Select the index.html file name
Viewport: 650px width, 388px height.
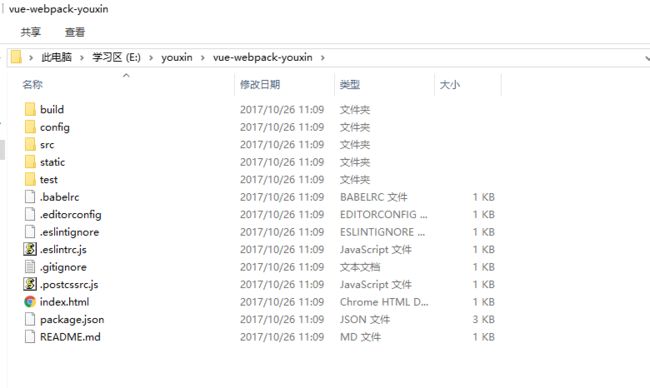tap(64, 302)
